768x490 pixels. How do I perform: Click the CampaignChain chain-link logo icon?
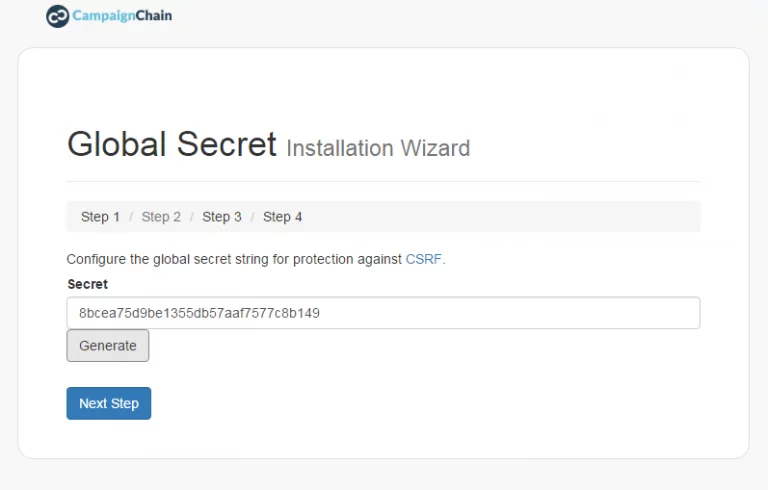57,16
